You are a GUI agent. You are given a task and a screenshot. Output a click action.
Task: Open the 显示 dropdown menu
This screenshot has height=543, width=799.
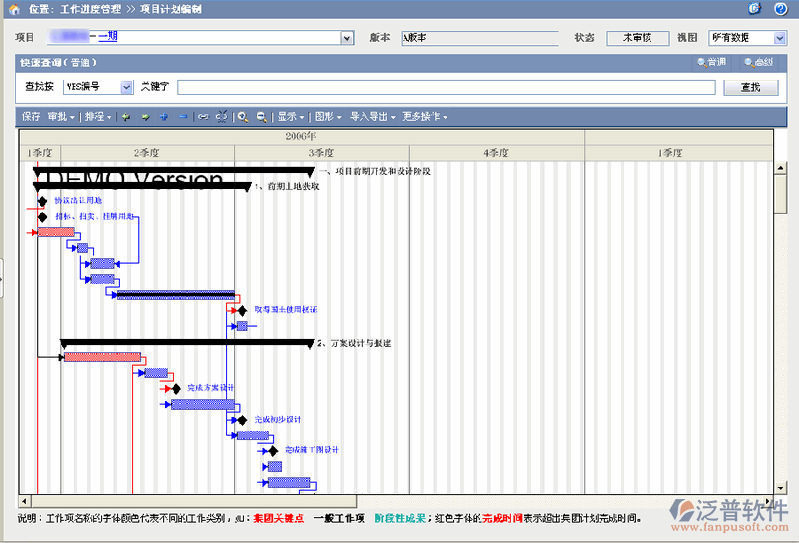pyautogui.click(x=291, y=117)
